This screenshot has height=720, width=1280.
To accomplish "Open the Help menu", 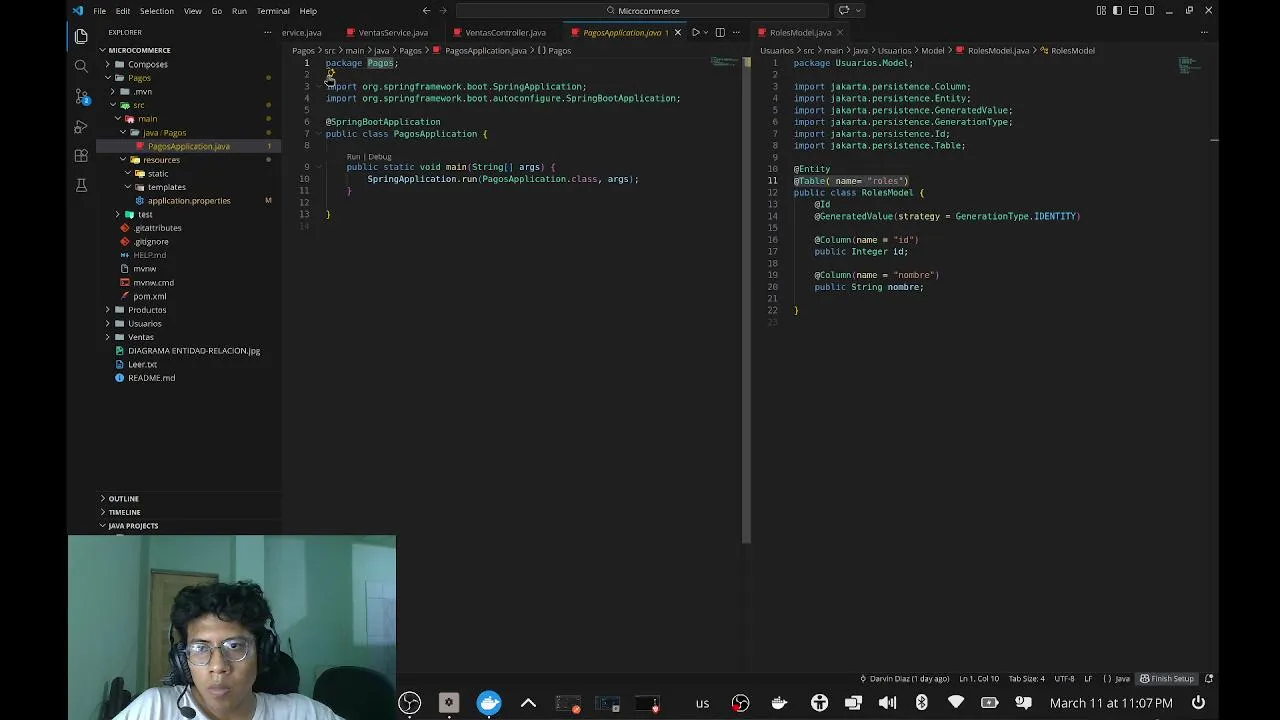I will coord(308,10).
